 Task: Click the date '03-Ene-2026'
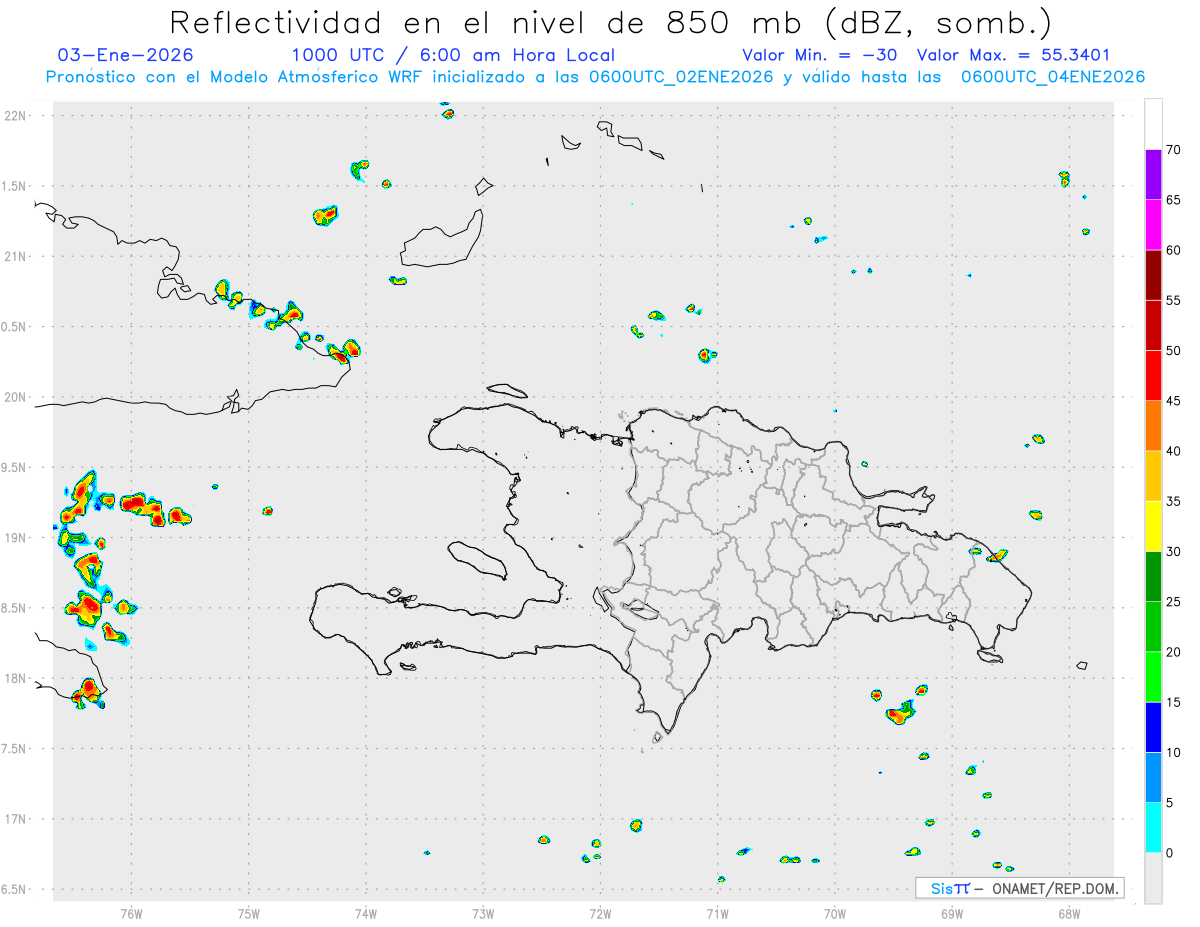tap(126, 55)
